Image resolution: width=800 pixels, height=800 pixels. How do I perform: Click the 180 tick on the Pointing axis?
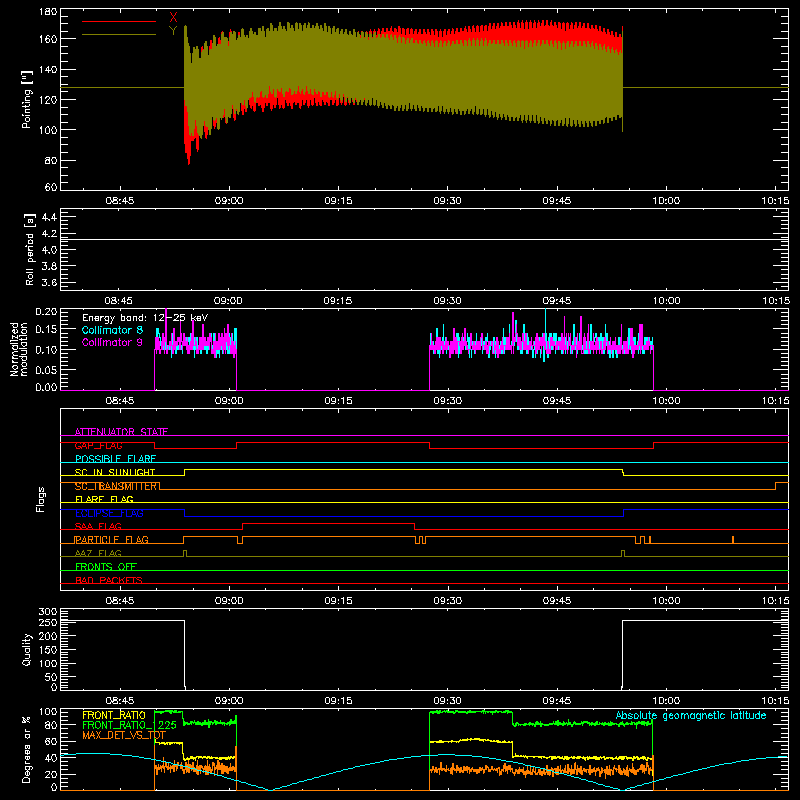pyautogui.click(x=48, y=12)
